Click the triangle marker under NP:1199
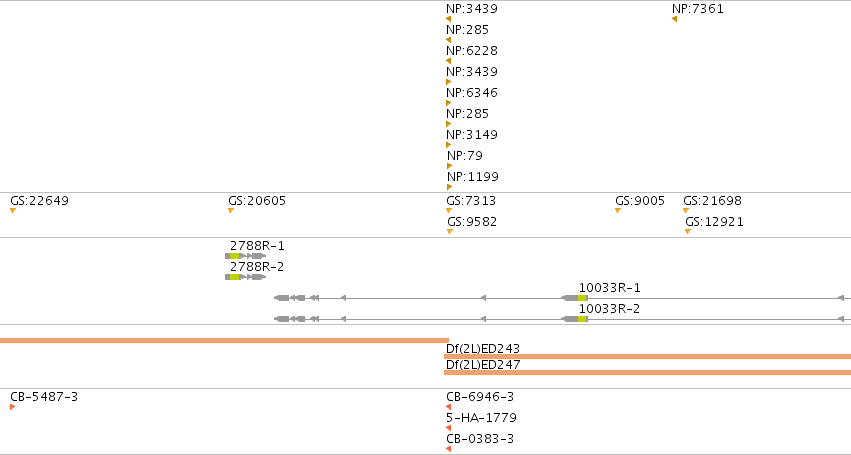 (449, 187)
